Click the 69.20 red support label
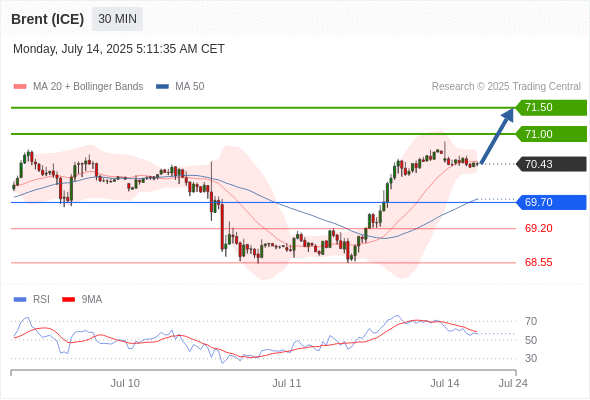Image resolution: width=590 pixels, height=400 pixels. click(538, 228)
